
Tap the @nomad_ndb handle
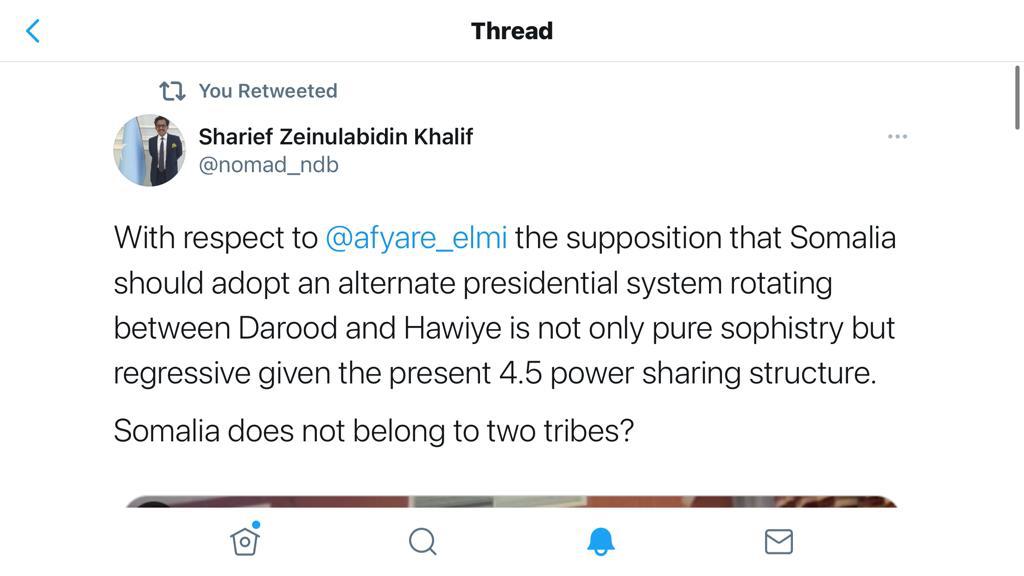(x=268, y=165)
